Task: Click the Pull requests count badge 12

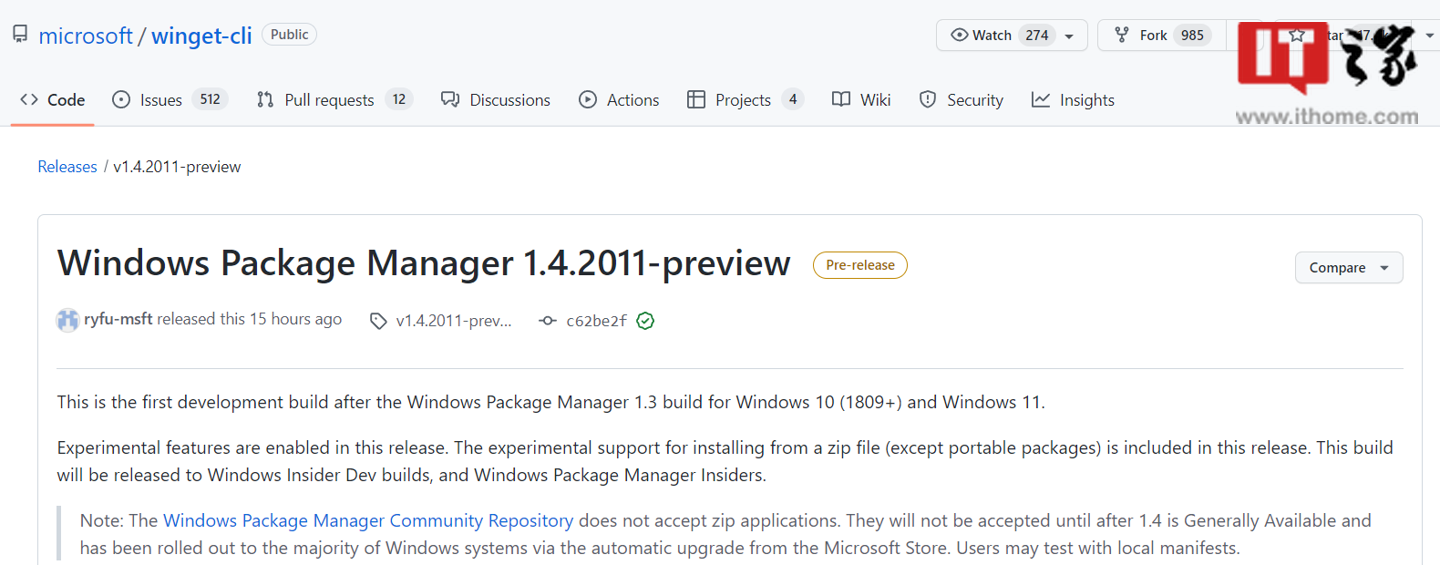Action: coord(399,99)
